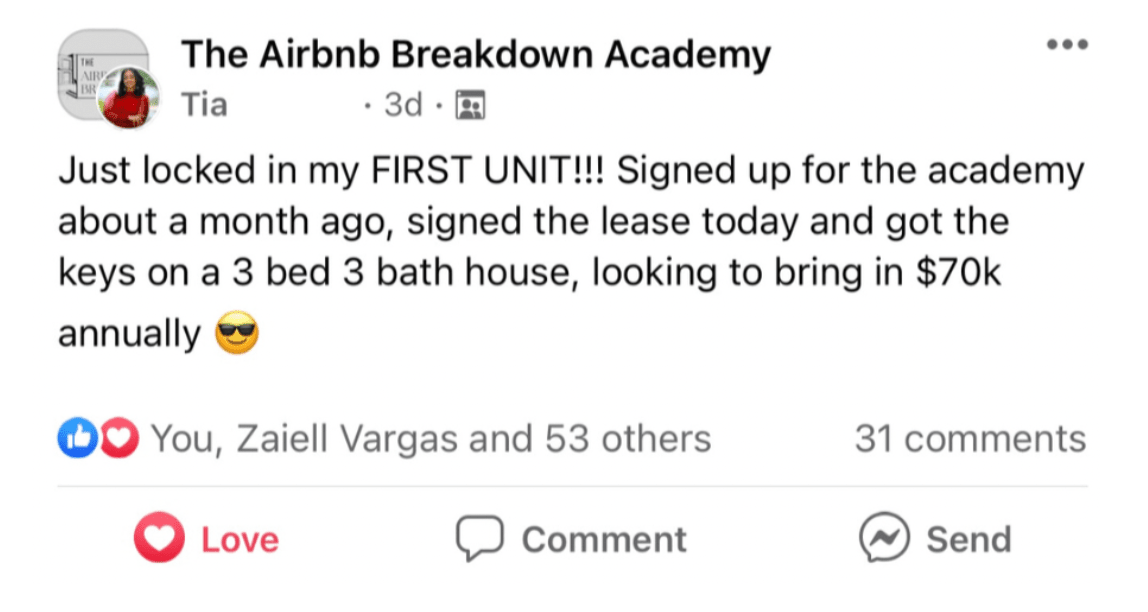Image resolution: width=1148 pixels, height=612 pixels.
Task: Click the sunglasses emoji in the post
Action: (x=237, y=333)
